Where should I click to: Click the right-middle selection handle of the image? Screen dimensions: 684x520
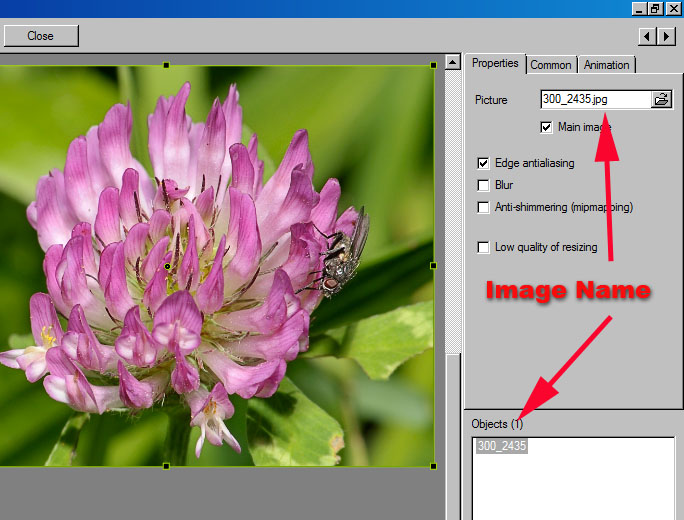point(433,266)
